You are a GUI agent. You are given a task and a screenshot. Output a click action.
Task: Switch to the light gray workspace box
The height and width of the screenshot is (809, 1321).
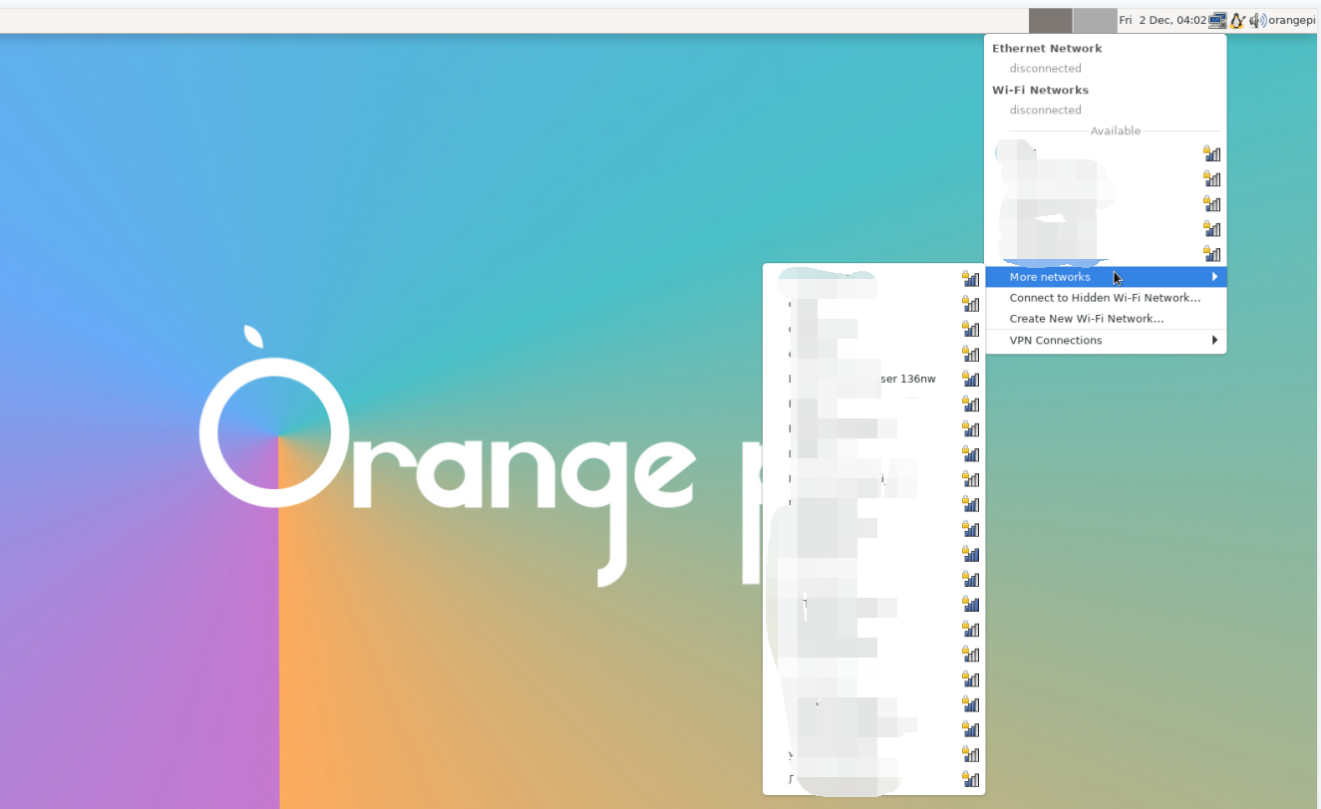point(1095,20)
